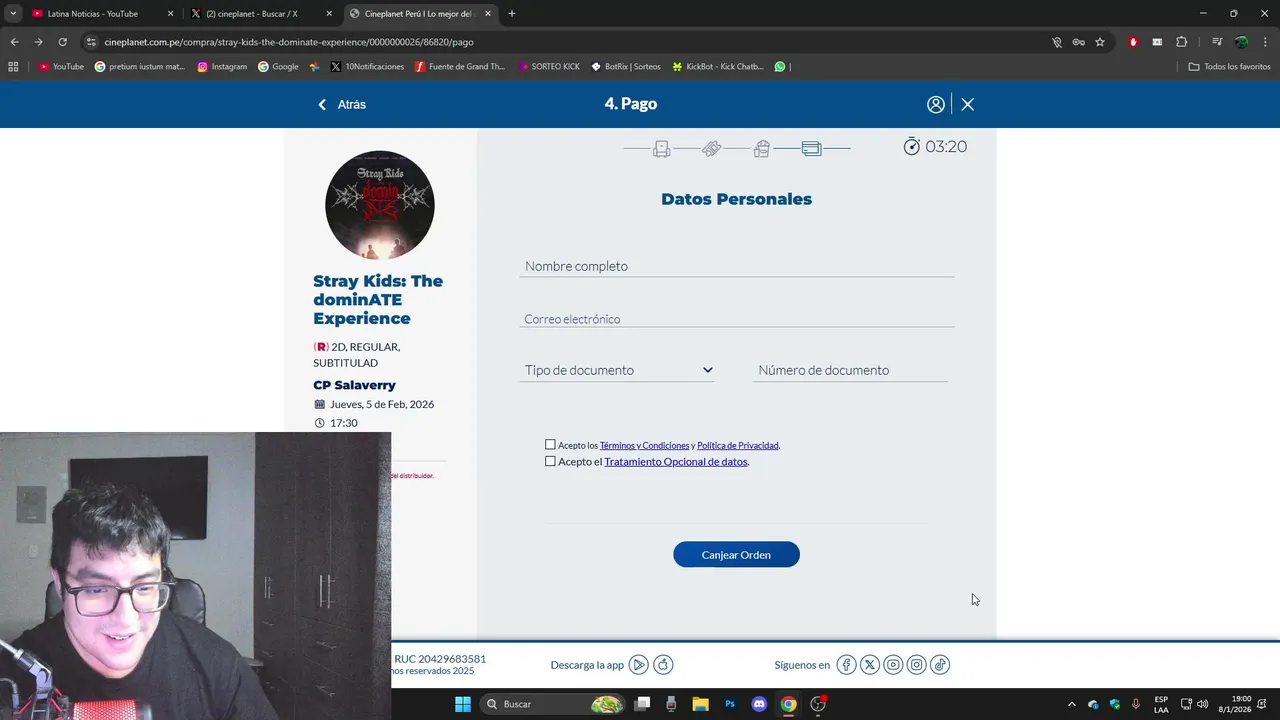The width and height of the screenshot is (1280, 720).
Task: Open the BotRix Sorteos bookmark
Action: click(626, 67)
